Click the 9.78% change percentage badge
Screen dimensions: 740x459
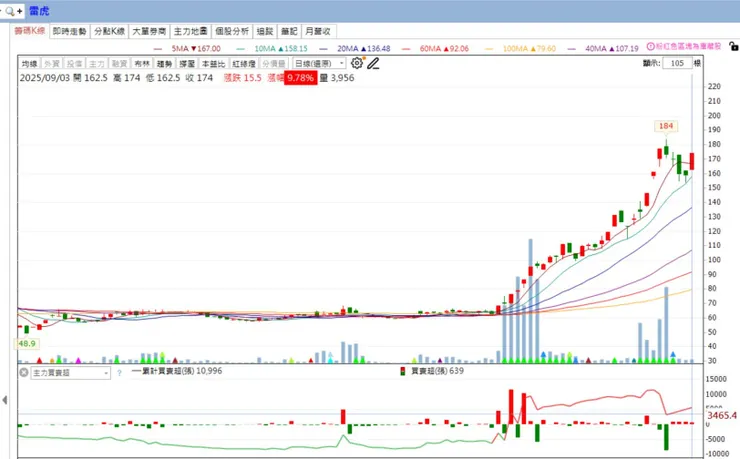[301, 78]
